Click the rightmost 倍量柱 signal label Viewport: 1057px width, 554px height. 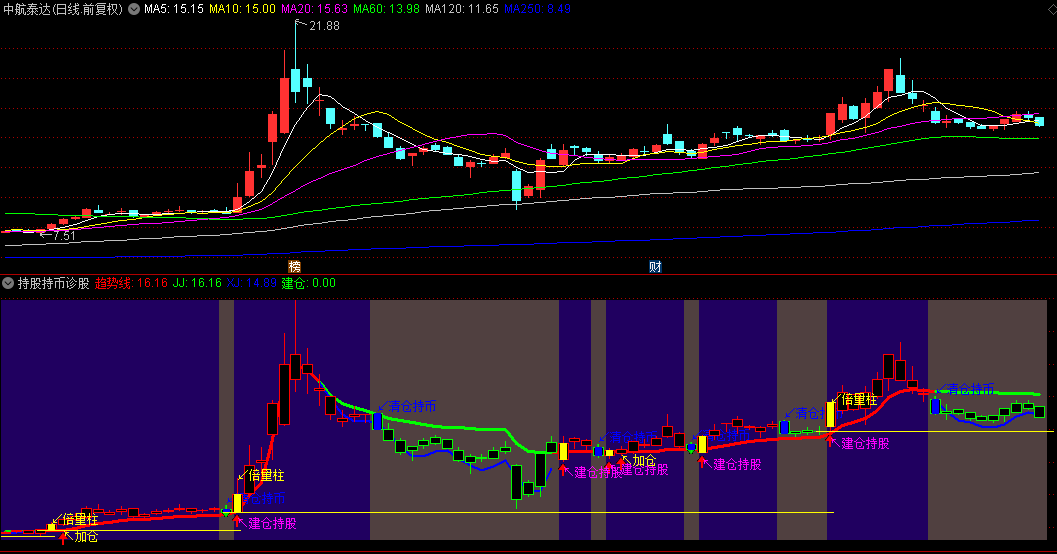pyautogui.click(x=859, y=400)
